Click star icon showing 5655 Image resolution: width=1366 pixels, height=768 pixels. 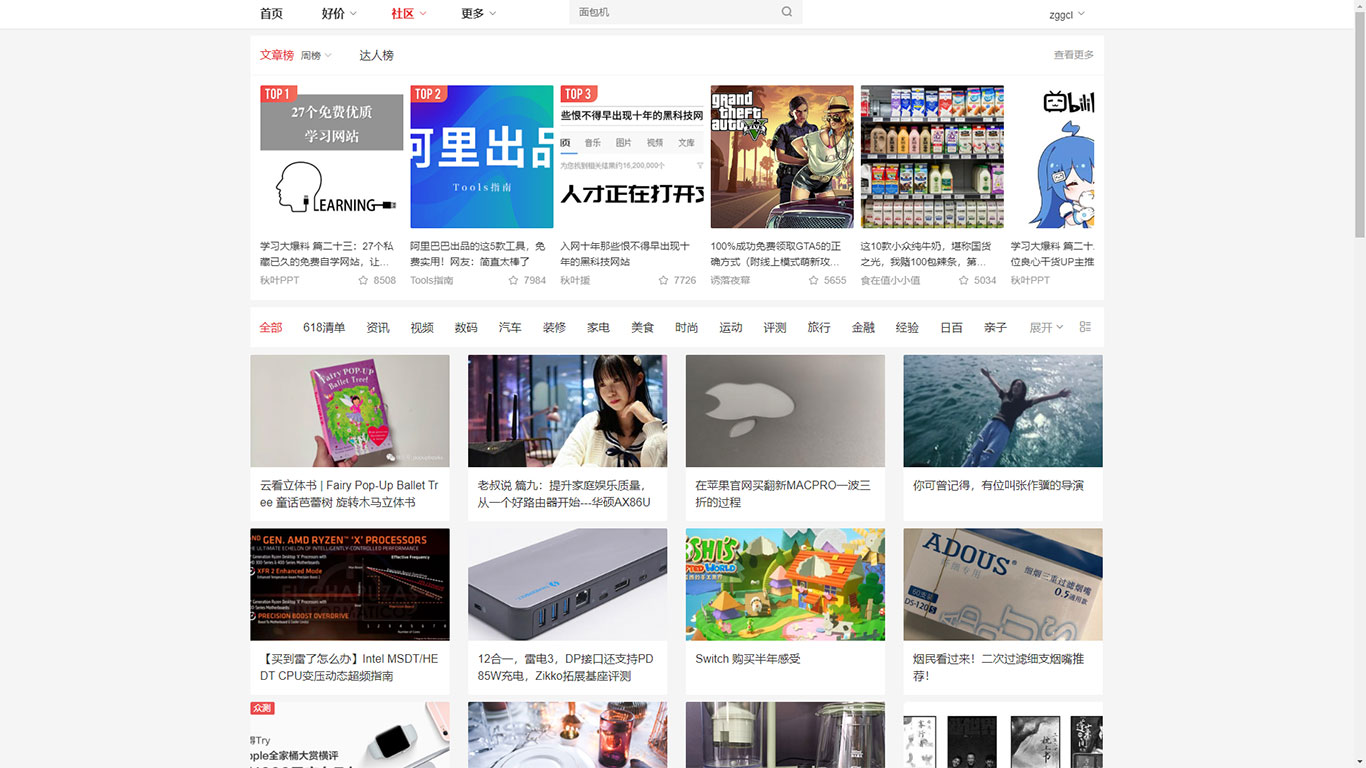tap(813, 281)
